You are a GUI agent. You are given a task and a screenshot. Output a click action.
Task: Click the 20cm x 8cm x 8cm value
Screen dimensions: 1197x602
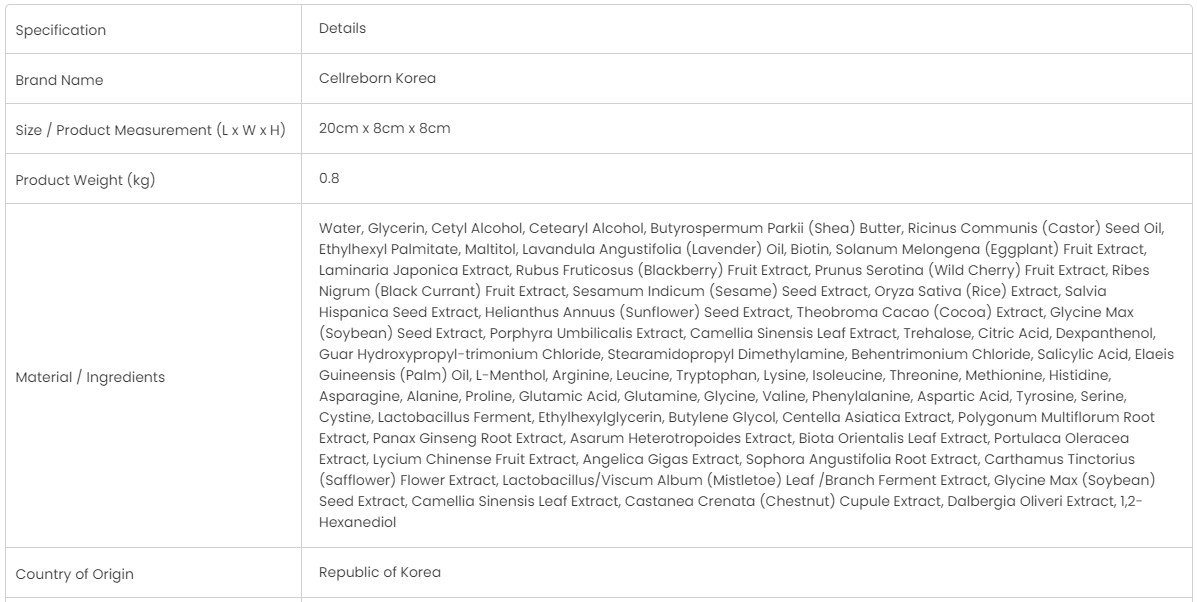384,128
